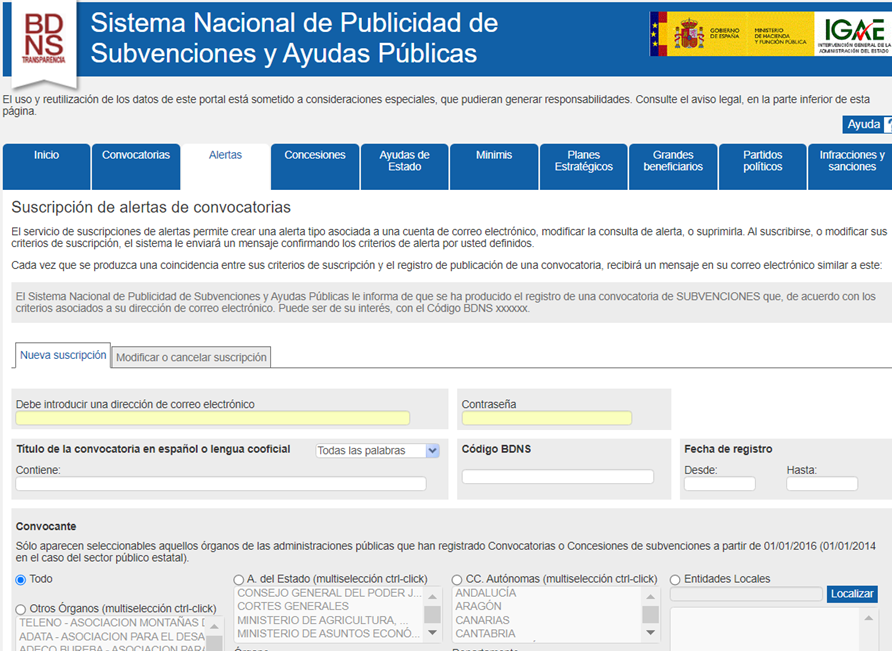Click the email address input field

pyautogui.click(x=213, y=418)
